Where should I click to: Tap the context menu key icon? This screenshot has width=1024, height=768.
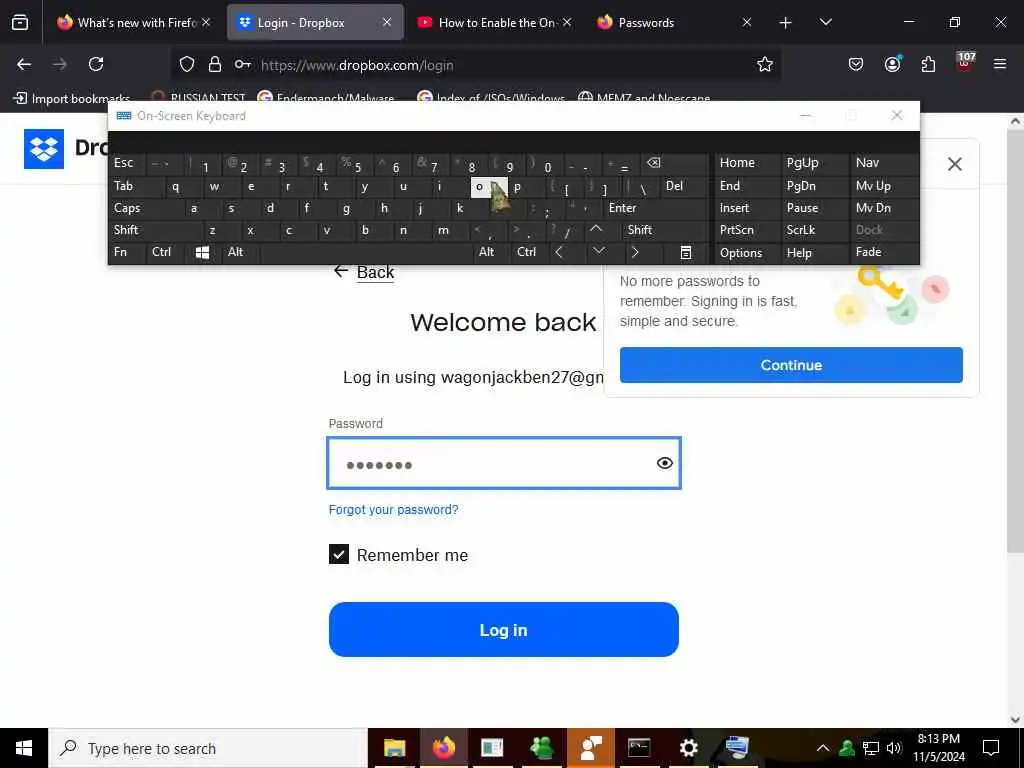(685, 252)
